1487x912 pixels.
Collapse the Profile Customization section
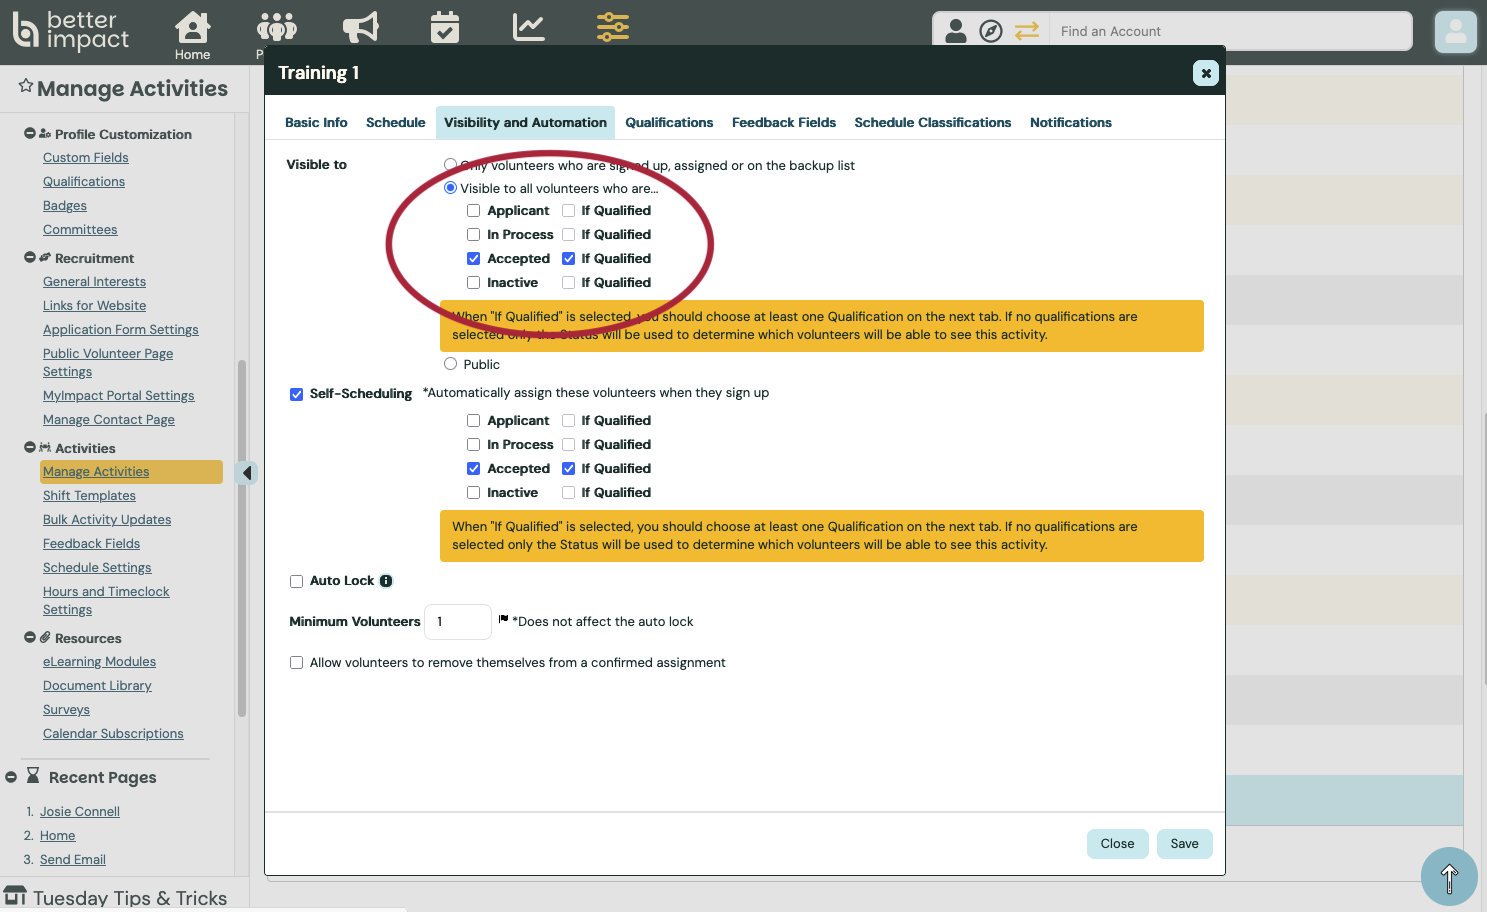30,133
